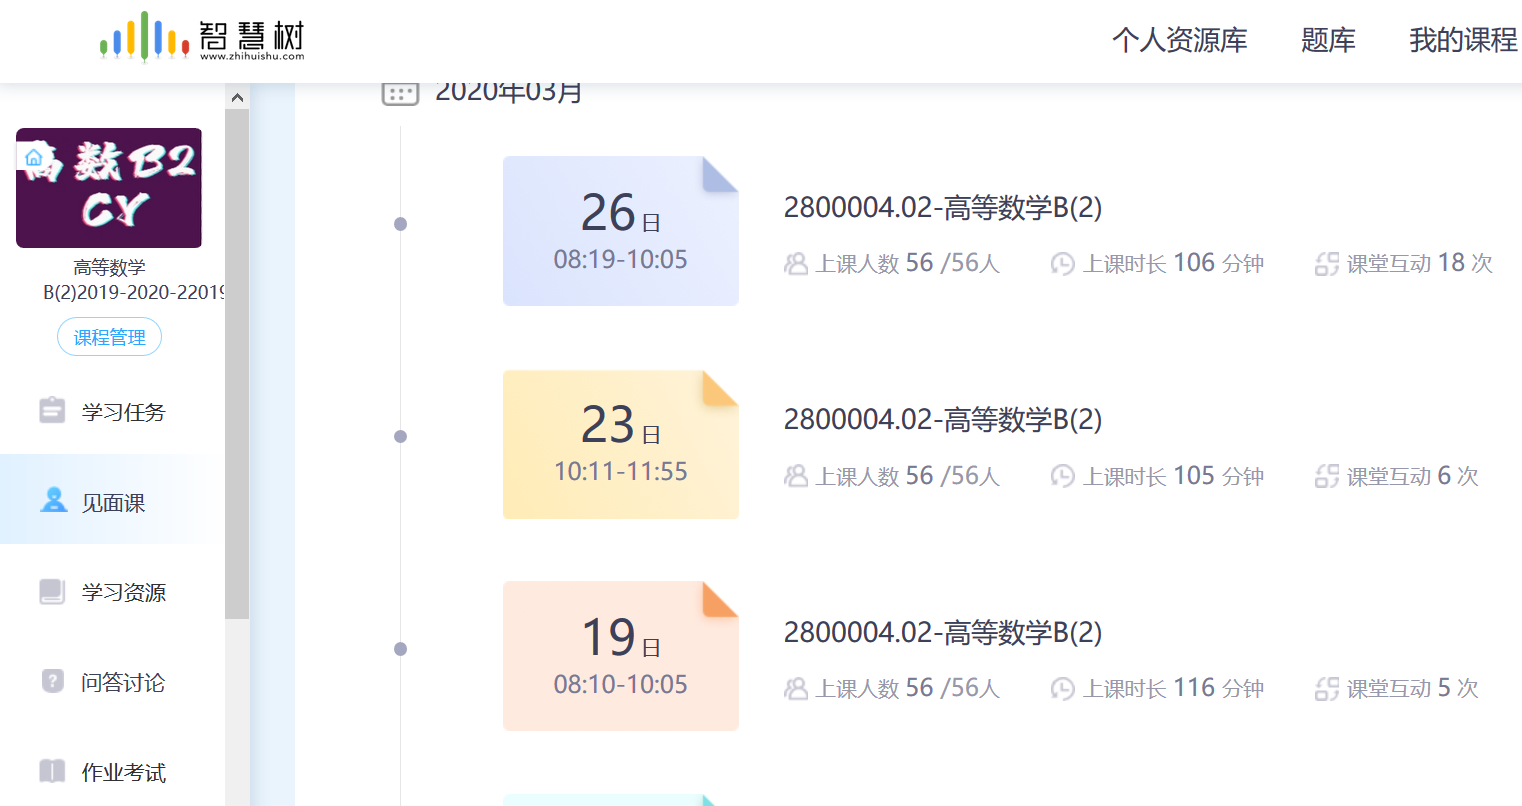Click the calendar icon beside 2020年03月

[400, 93]
